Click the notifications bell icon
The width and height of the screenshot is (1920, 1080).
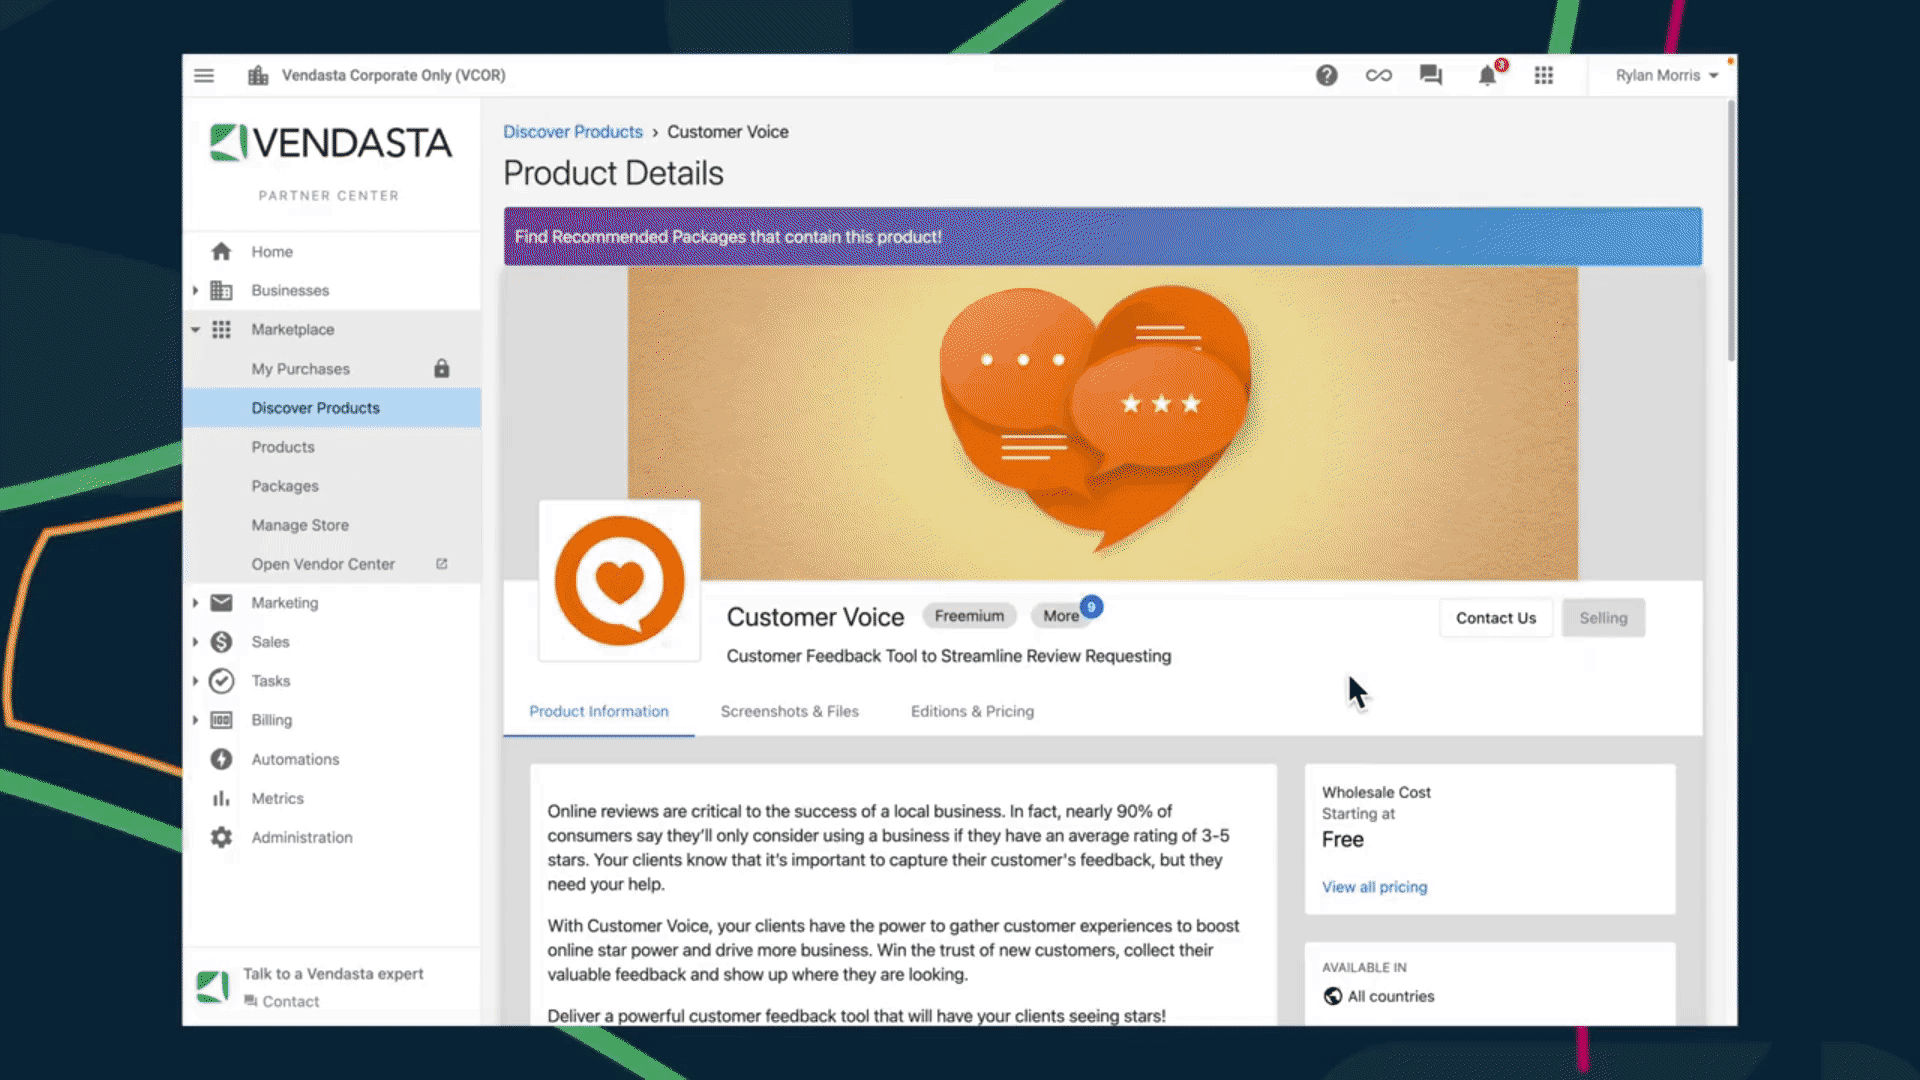tap(1487, 75)
